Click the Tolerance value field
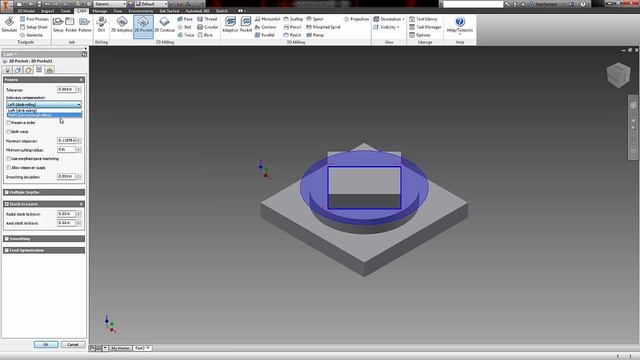The height and width of the screenshot is (360, 640). click(x=67, y=89)
